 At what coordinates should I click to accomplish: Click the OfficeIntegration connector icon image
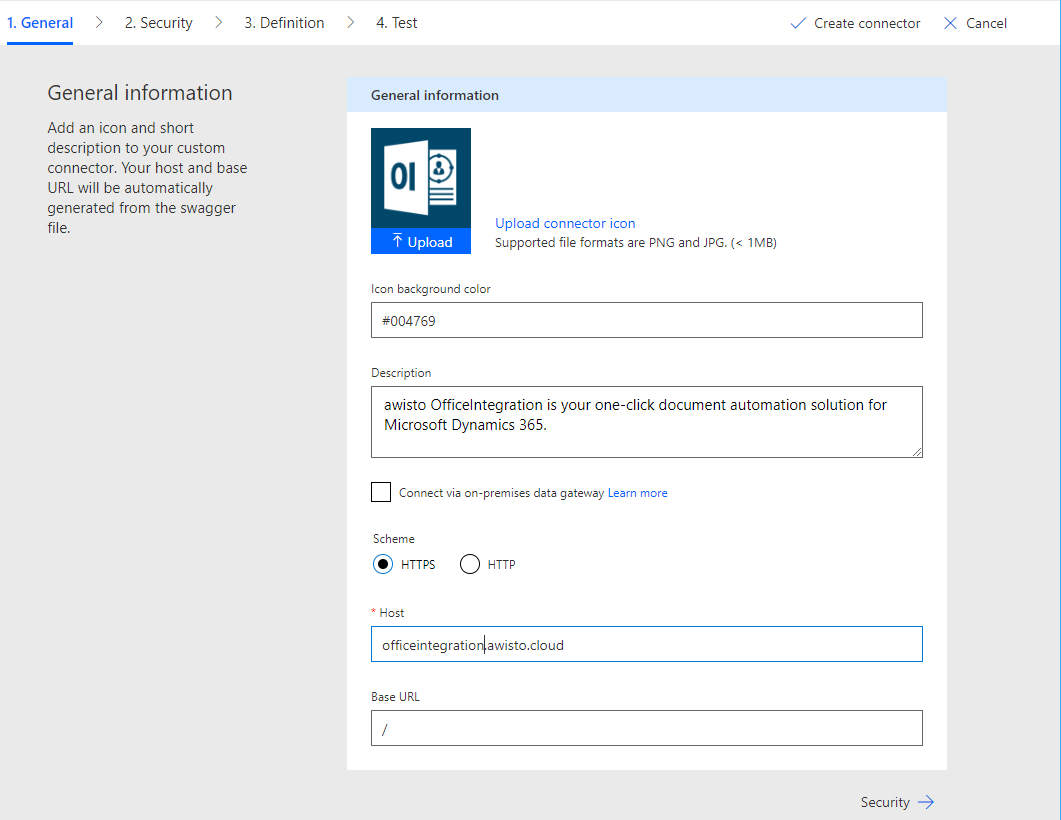[x=421, y=178]
